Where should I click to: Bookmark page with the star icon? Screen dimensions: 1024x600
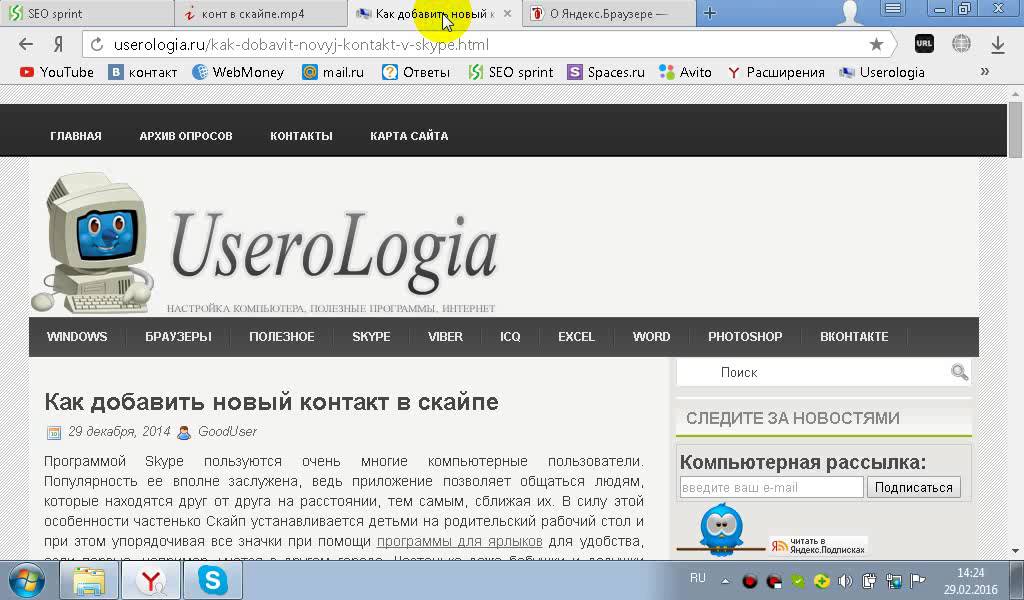(x=876, y=44)
